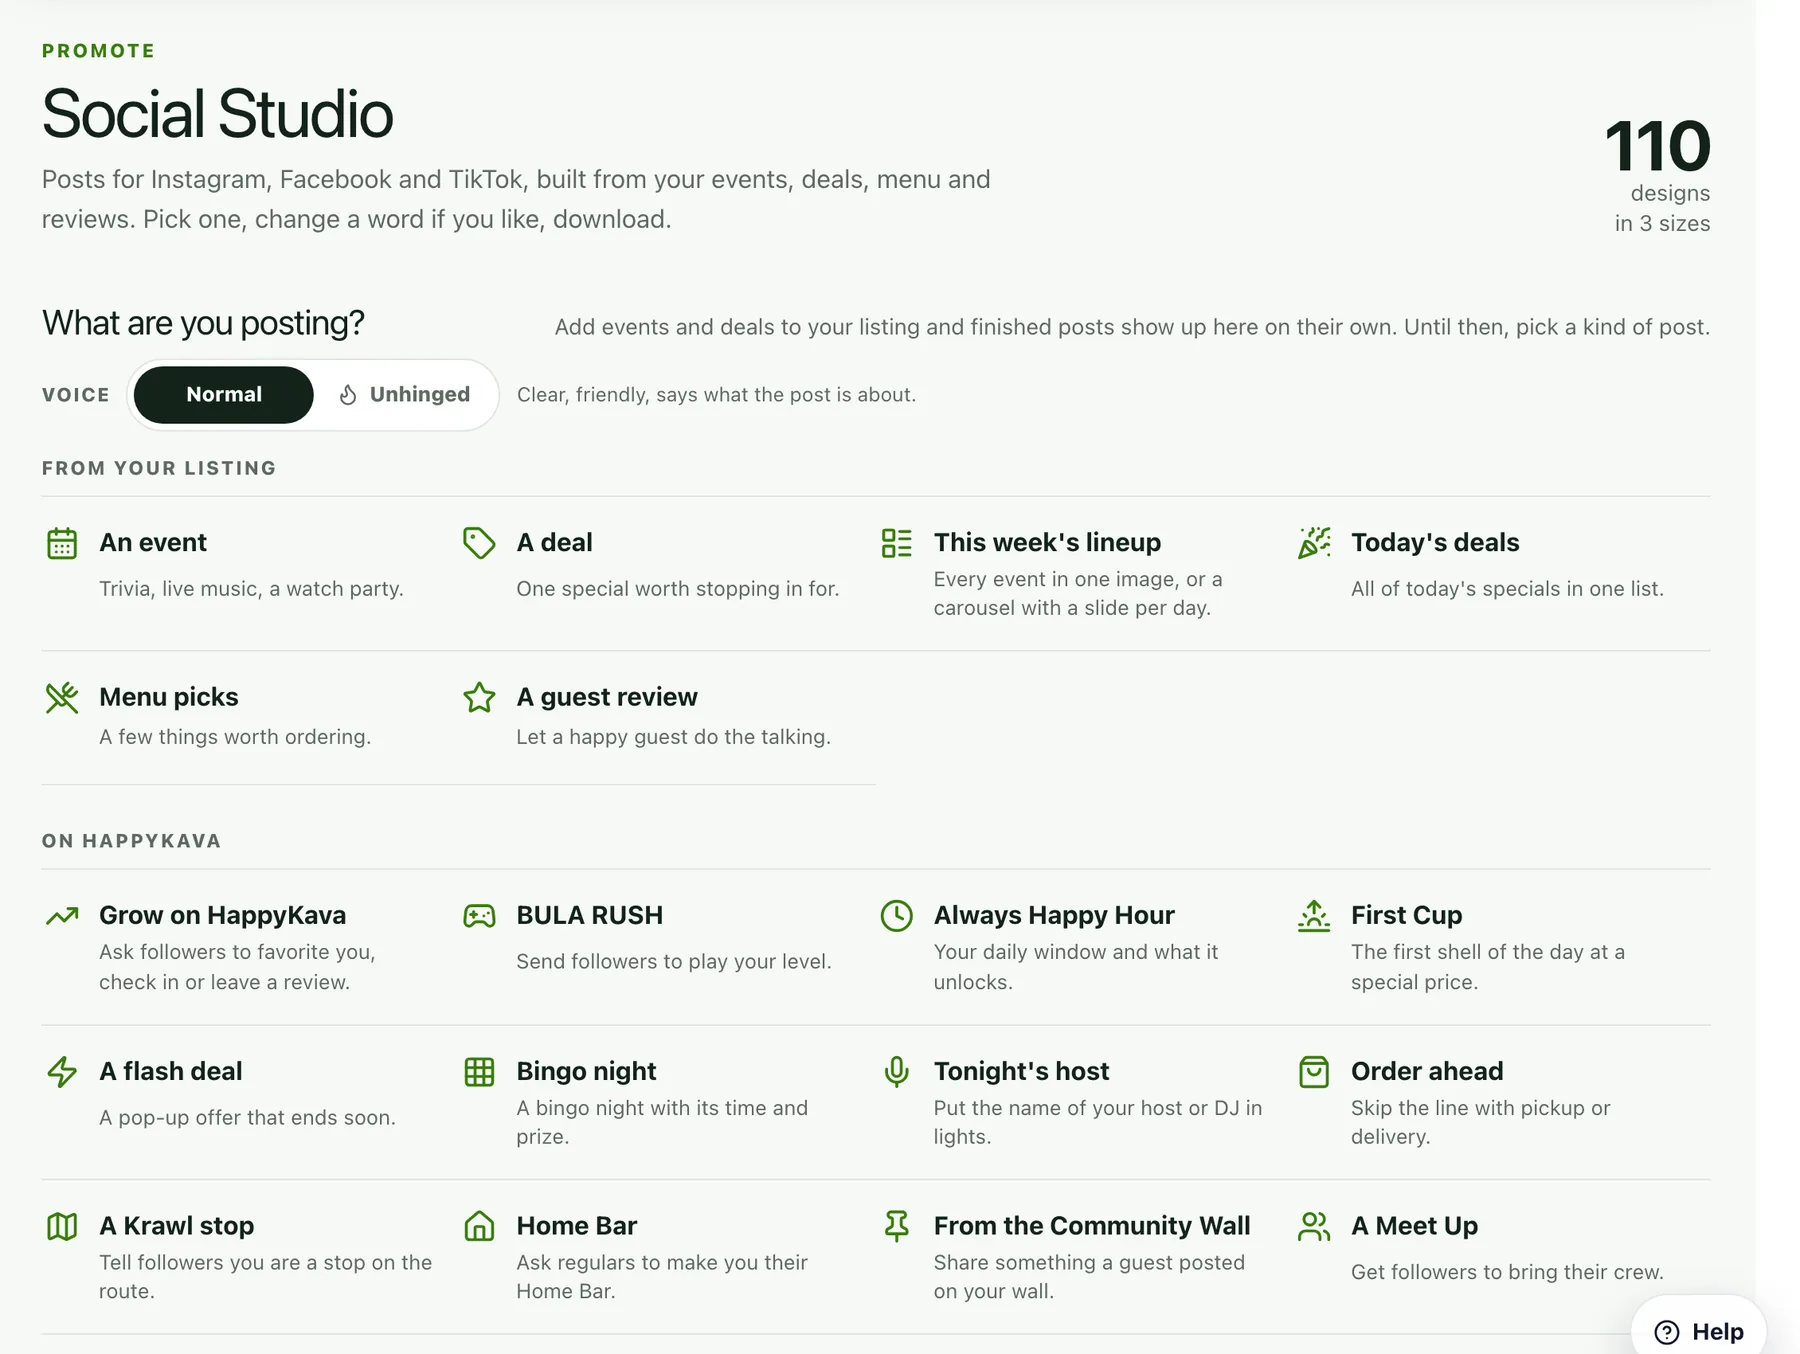The image size is (1800, 1354).
Task: Click the star icon beside A guest review
Action: click(479, 697)
